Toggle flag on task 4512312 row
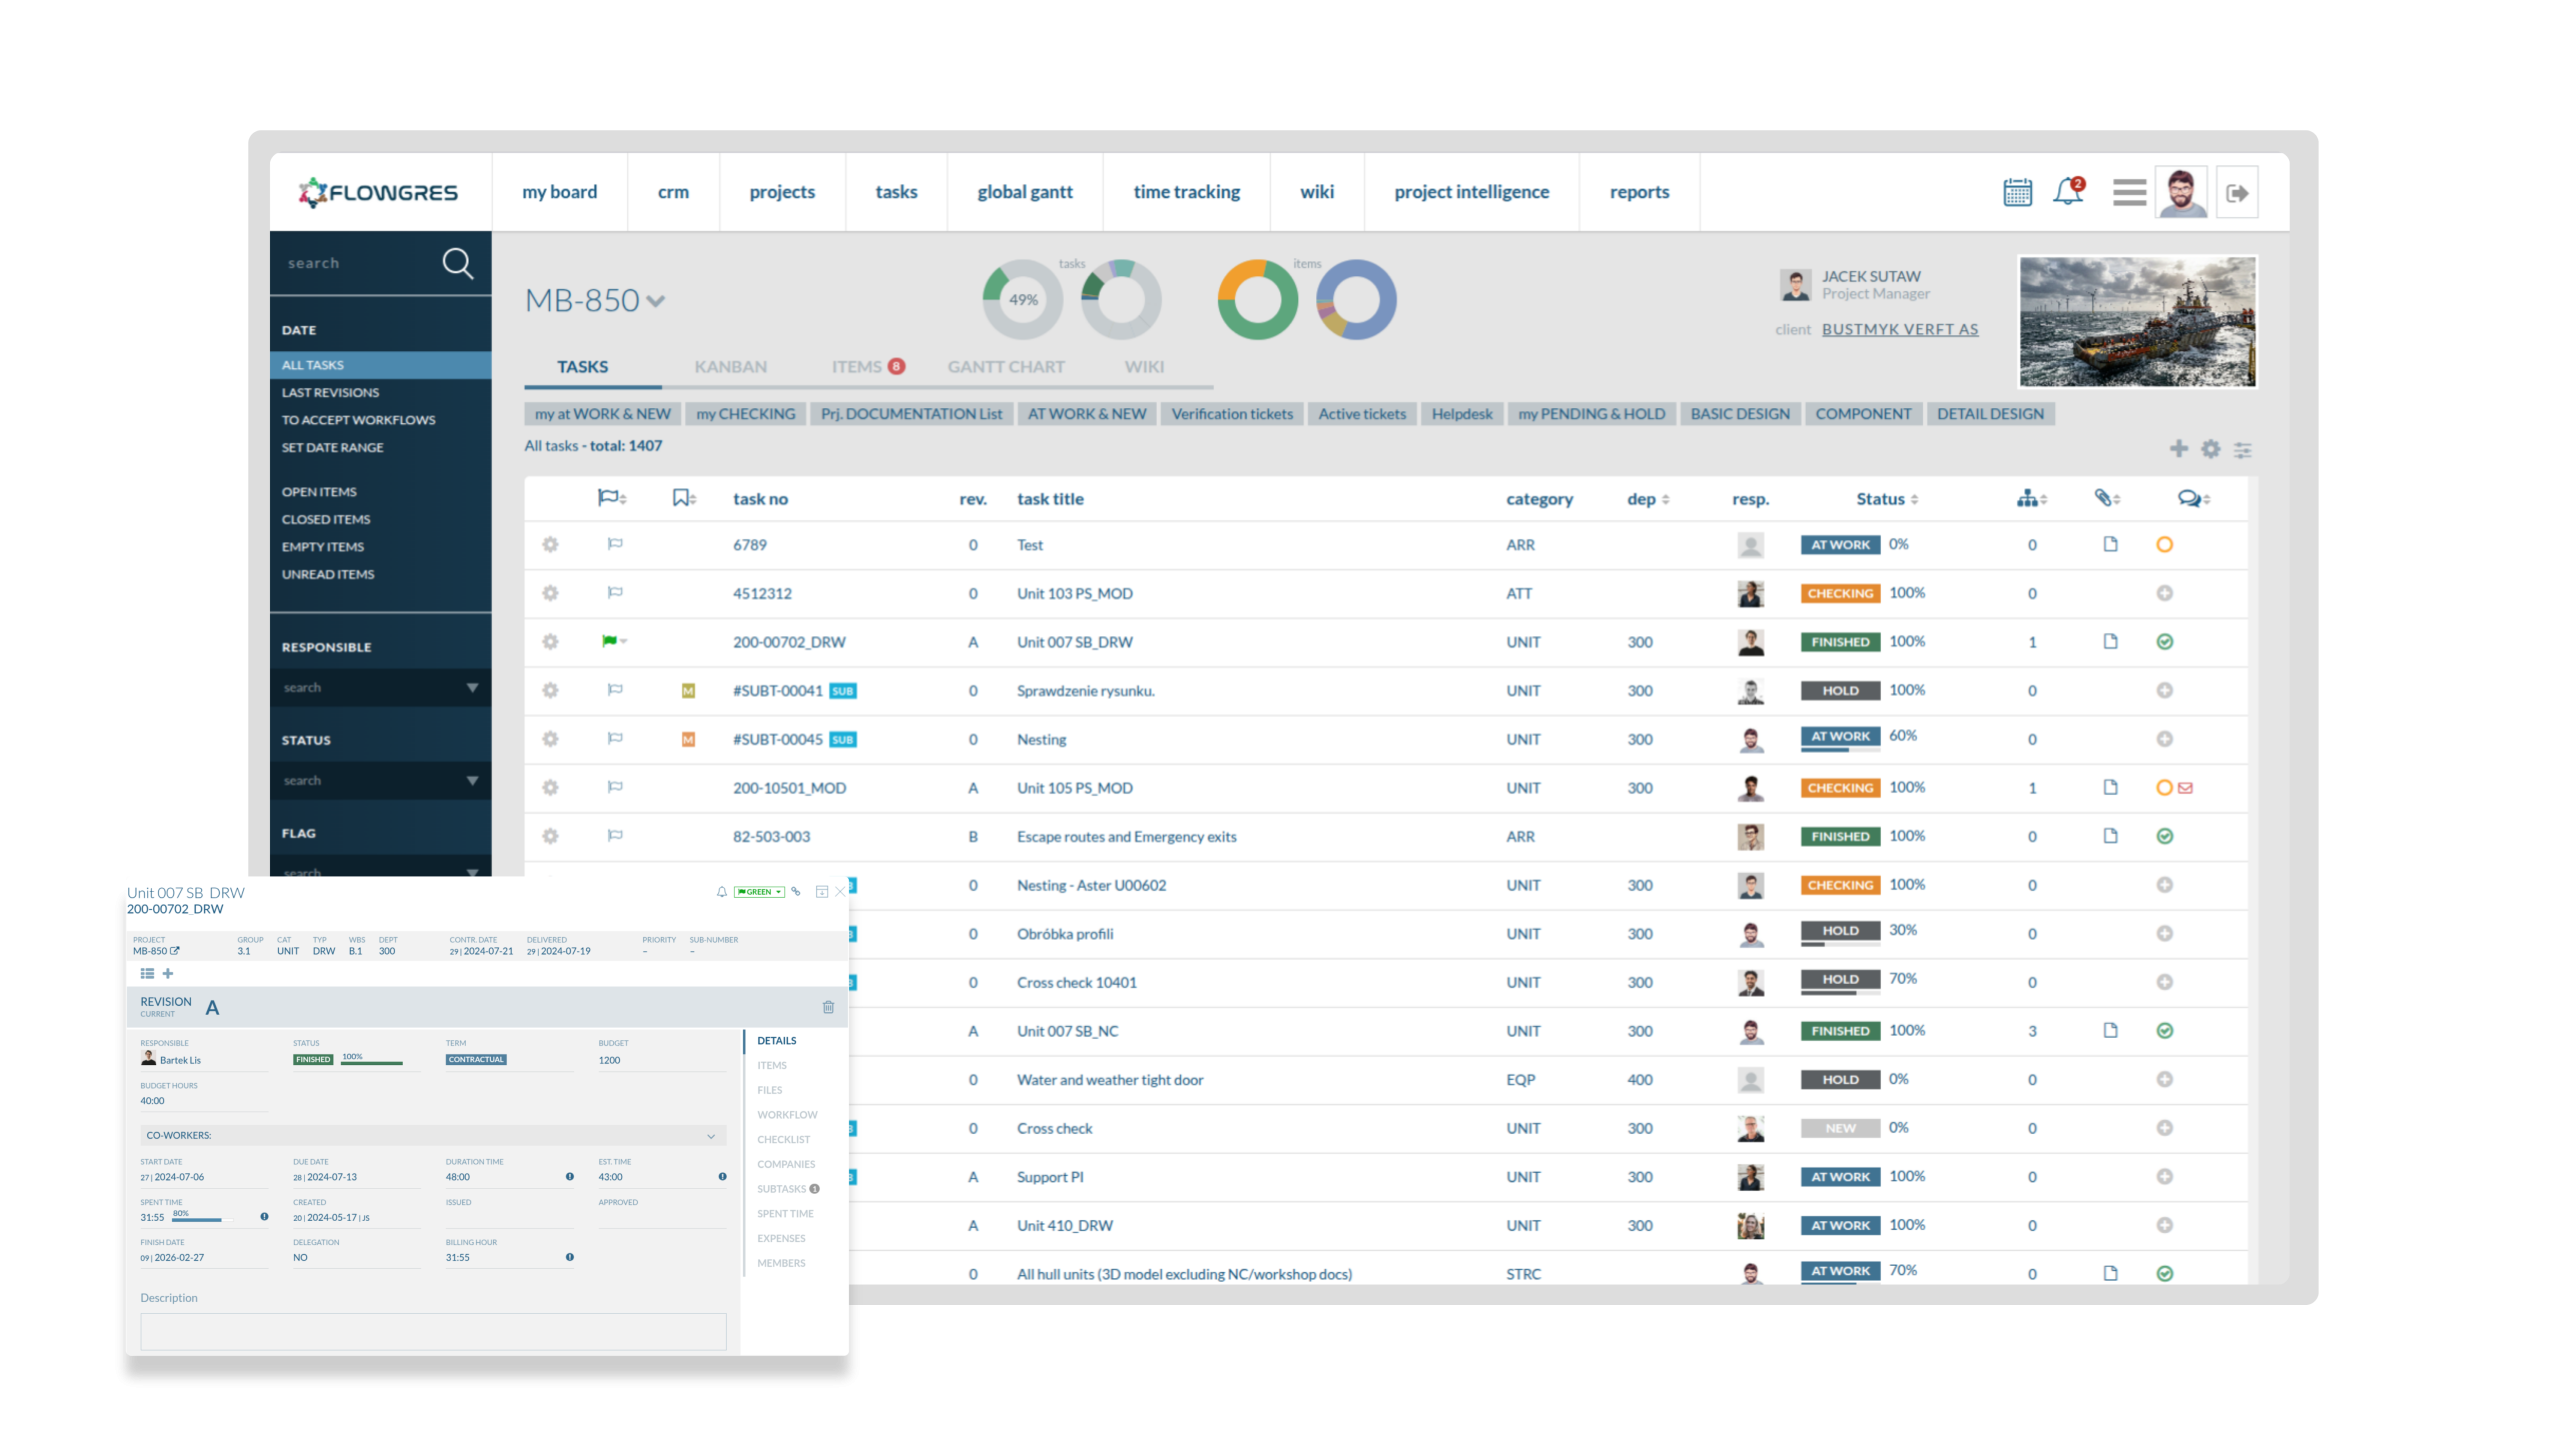 (x=615, y=593)
